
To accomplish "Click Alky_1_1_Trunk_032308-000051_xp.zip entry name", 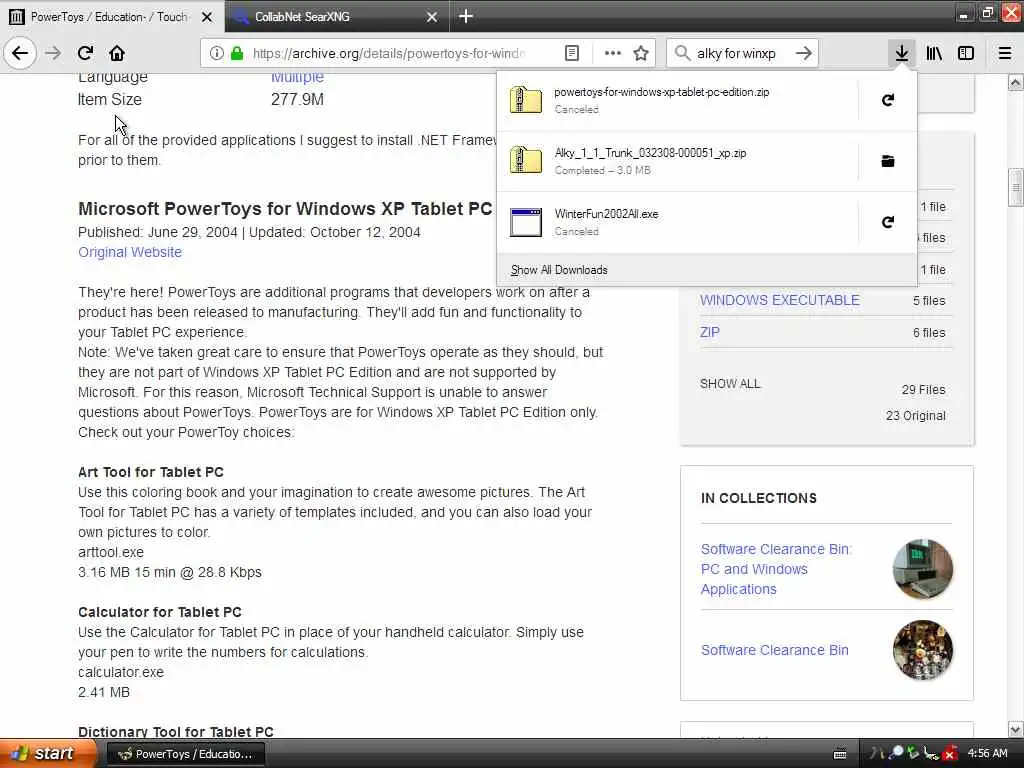I will pos(650,153).
